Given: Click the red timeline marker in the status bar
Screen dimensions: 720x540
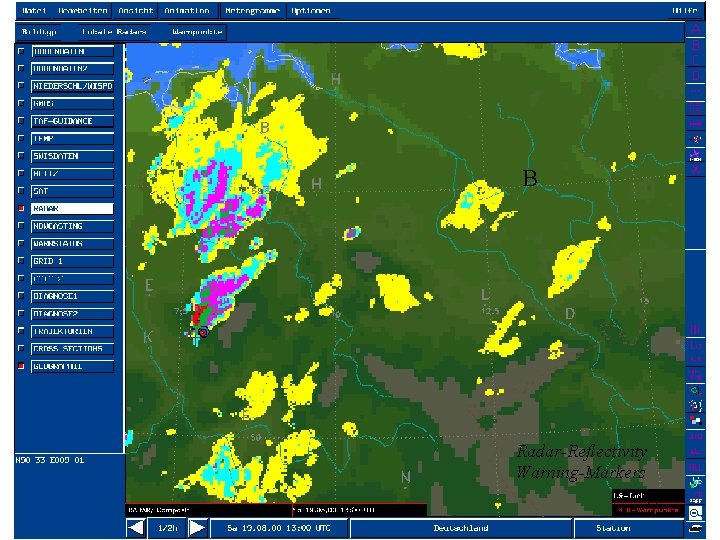Looking at the screenshot, I should pos(293,510).
